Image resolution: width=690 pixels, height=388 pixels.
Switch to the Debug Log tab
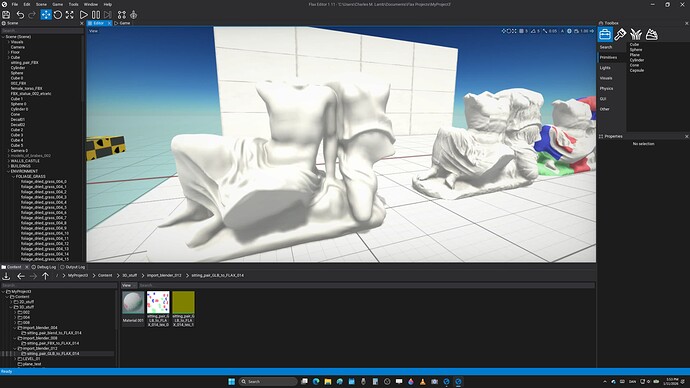pyautogui.click(x=44, y=267)
